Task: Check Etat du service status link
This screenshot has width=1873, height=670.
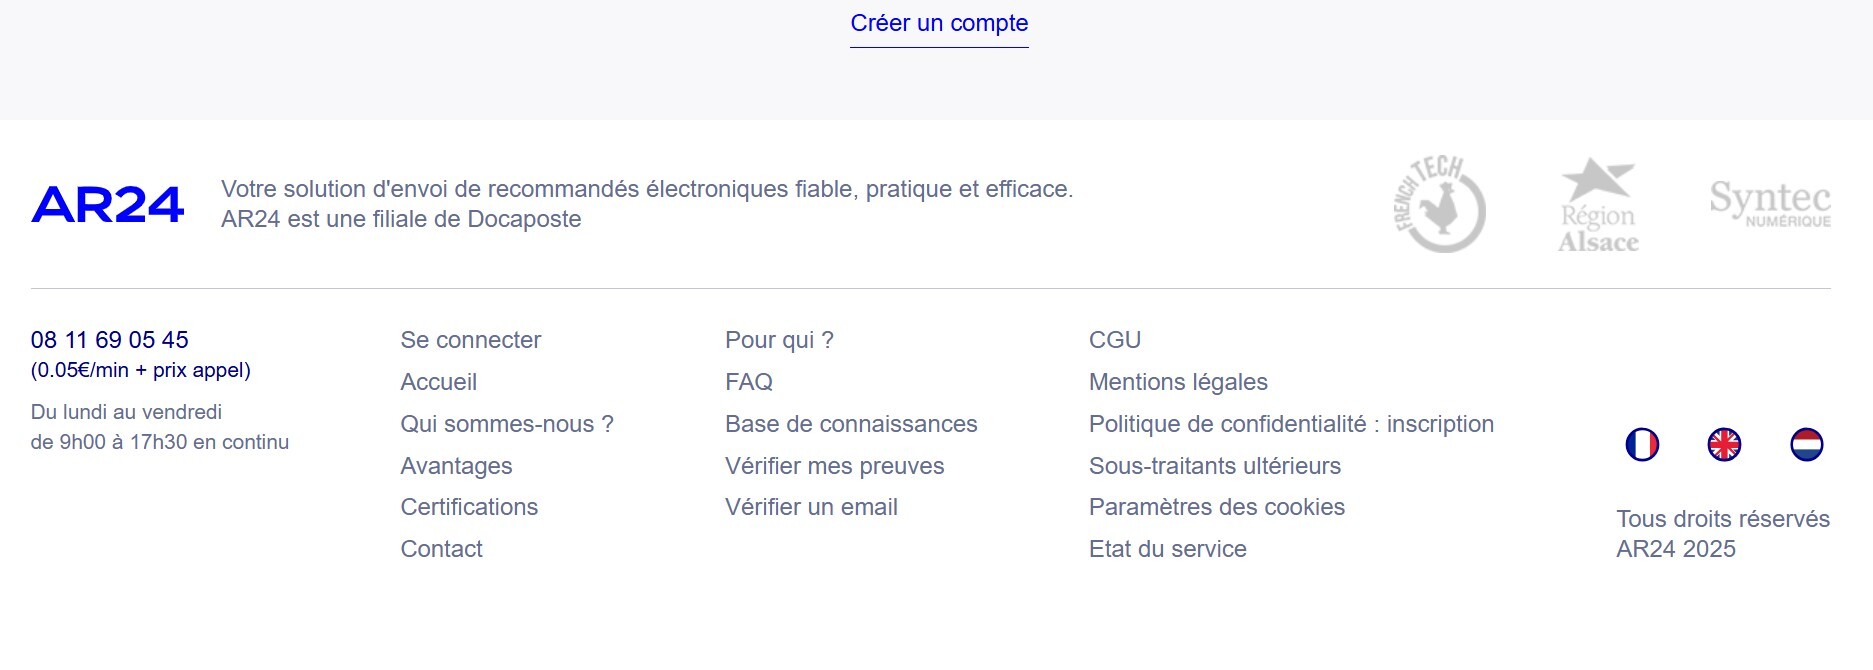Action: click(1167, 549)
